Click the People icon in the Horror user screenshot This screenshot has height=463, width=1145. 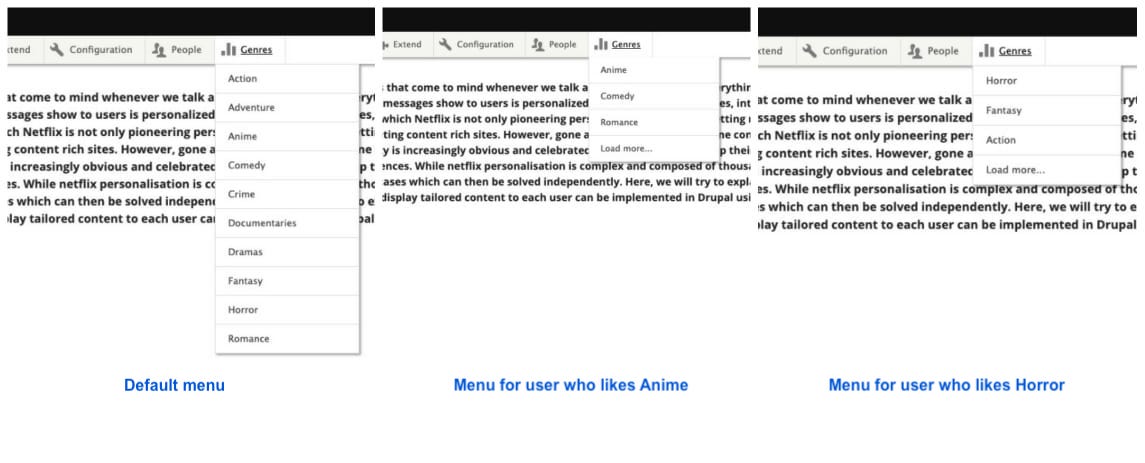tap(916, 50)
